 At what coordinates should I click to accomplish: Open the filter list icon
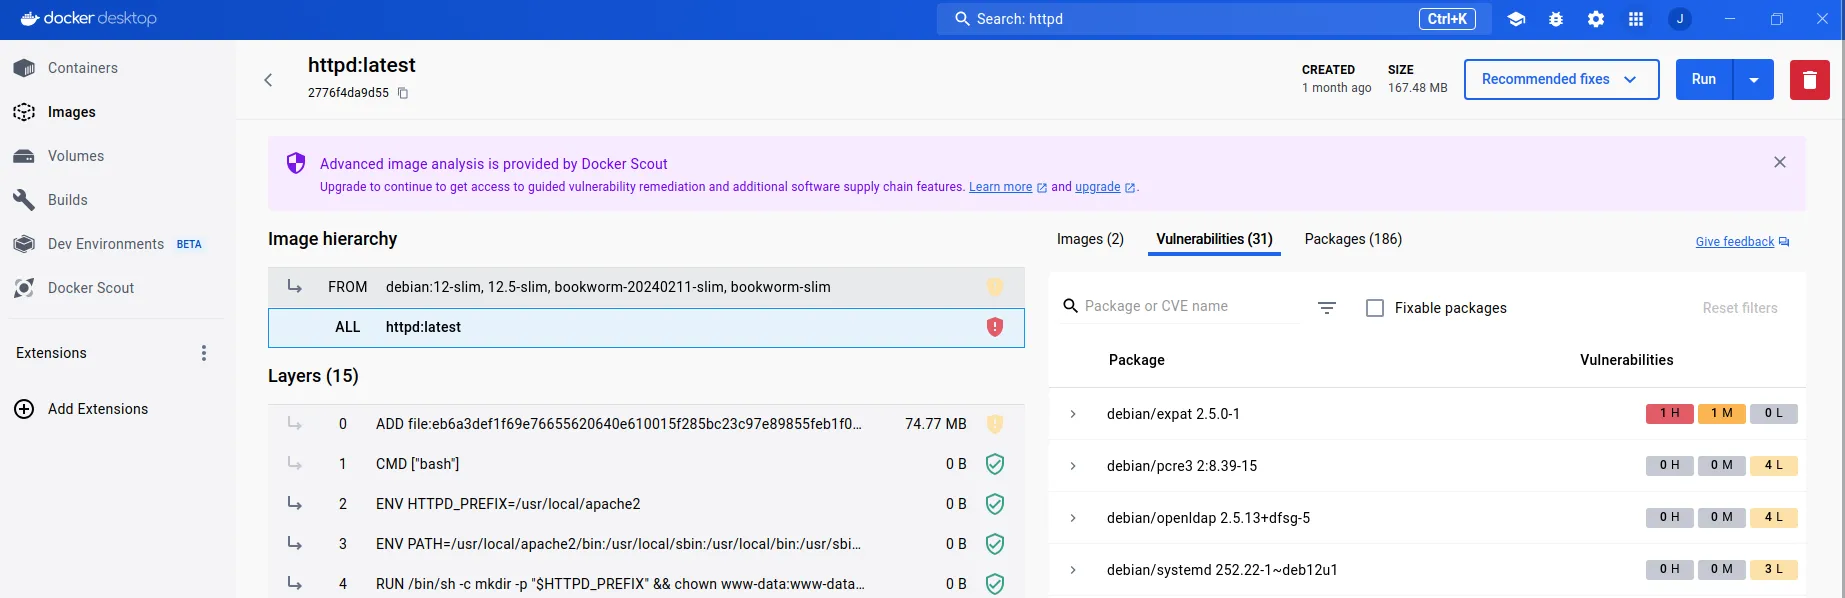(1327, 308)
